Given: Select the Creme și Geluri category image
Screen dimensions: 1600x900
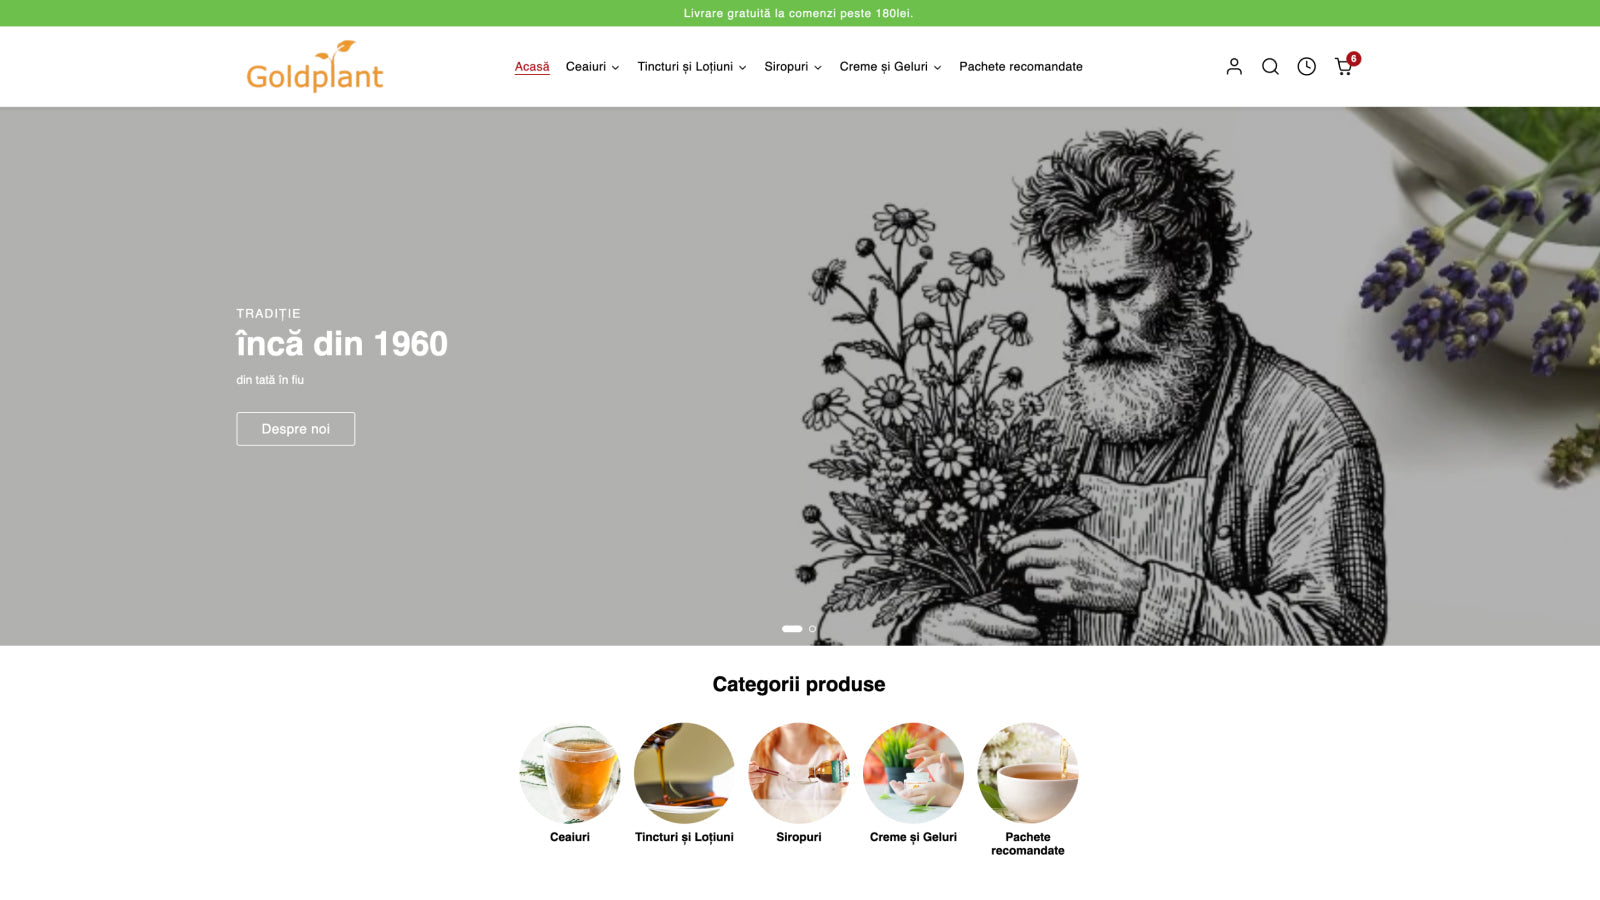Looking at the screenshot, I should [x=913, y=773].
